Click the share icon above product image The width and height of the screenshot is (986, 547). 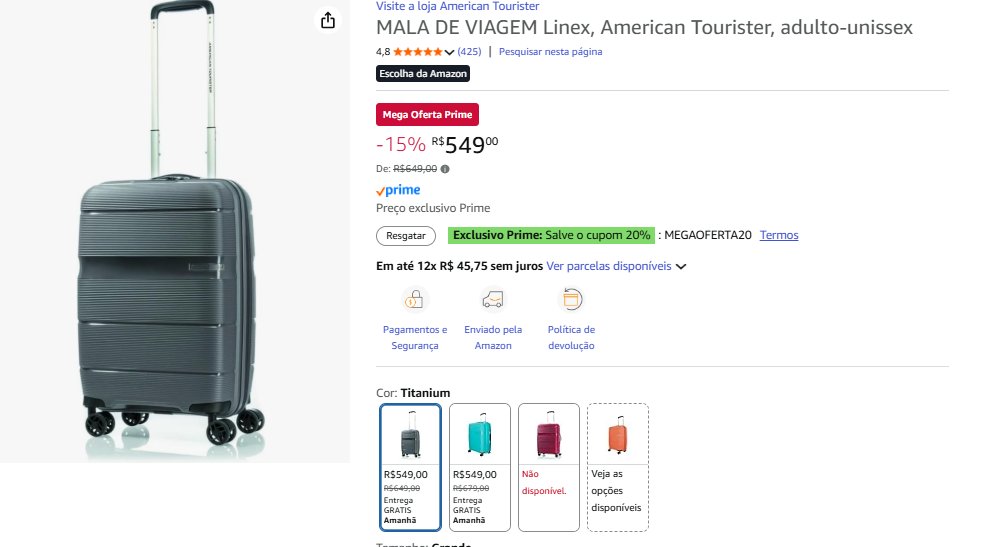pyautogui.click(x=327, y=20)
